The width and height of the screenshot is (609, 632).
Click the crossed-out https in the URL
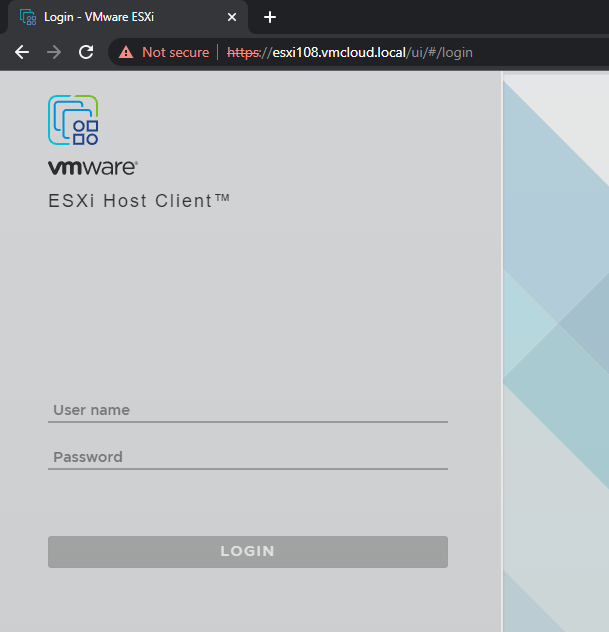tap(241, 52)
